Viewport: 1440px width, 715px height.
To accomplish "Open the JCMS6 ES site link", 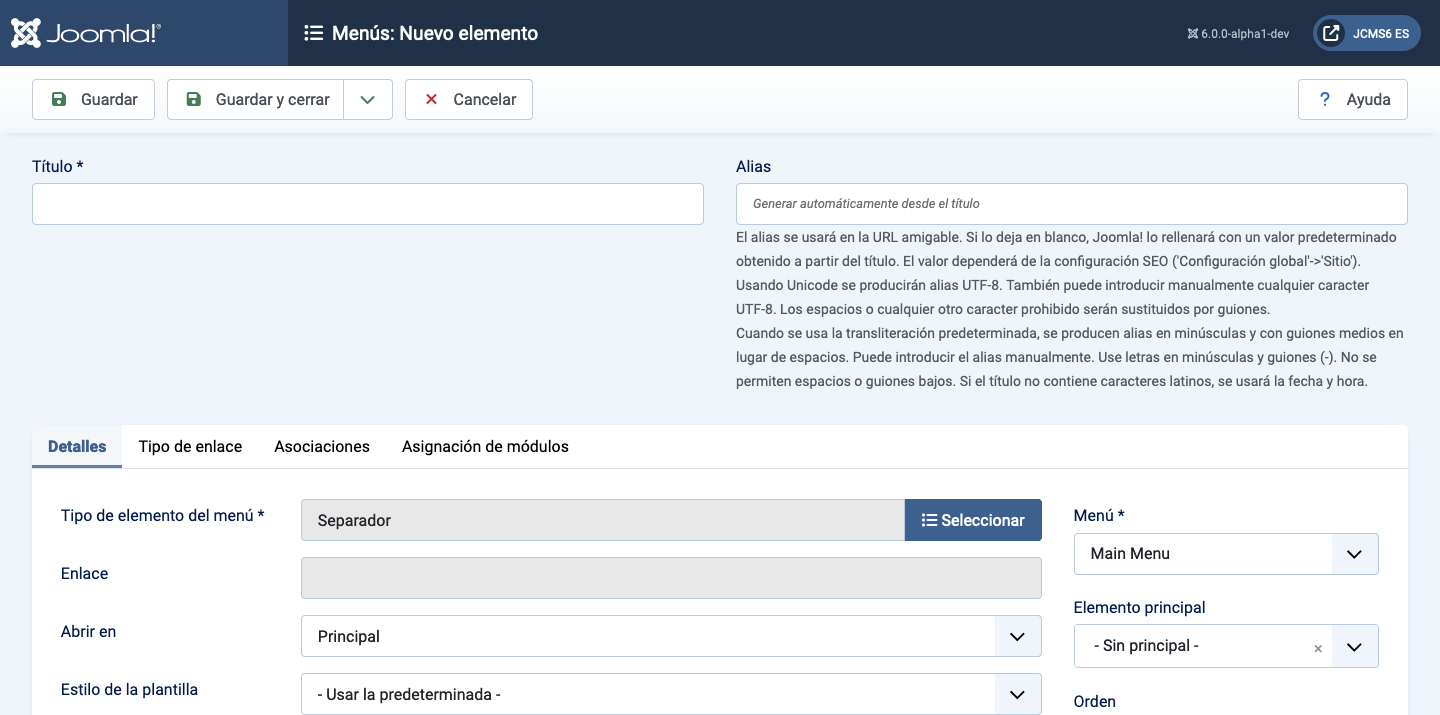I will point(1366,33).
